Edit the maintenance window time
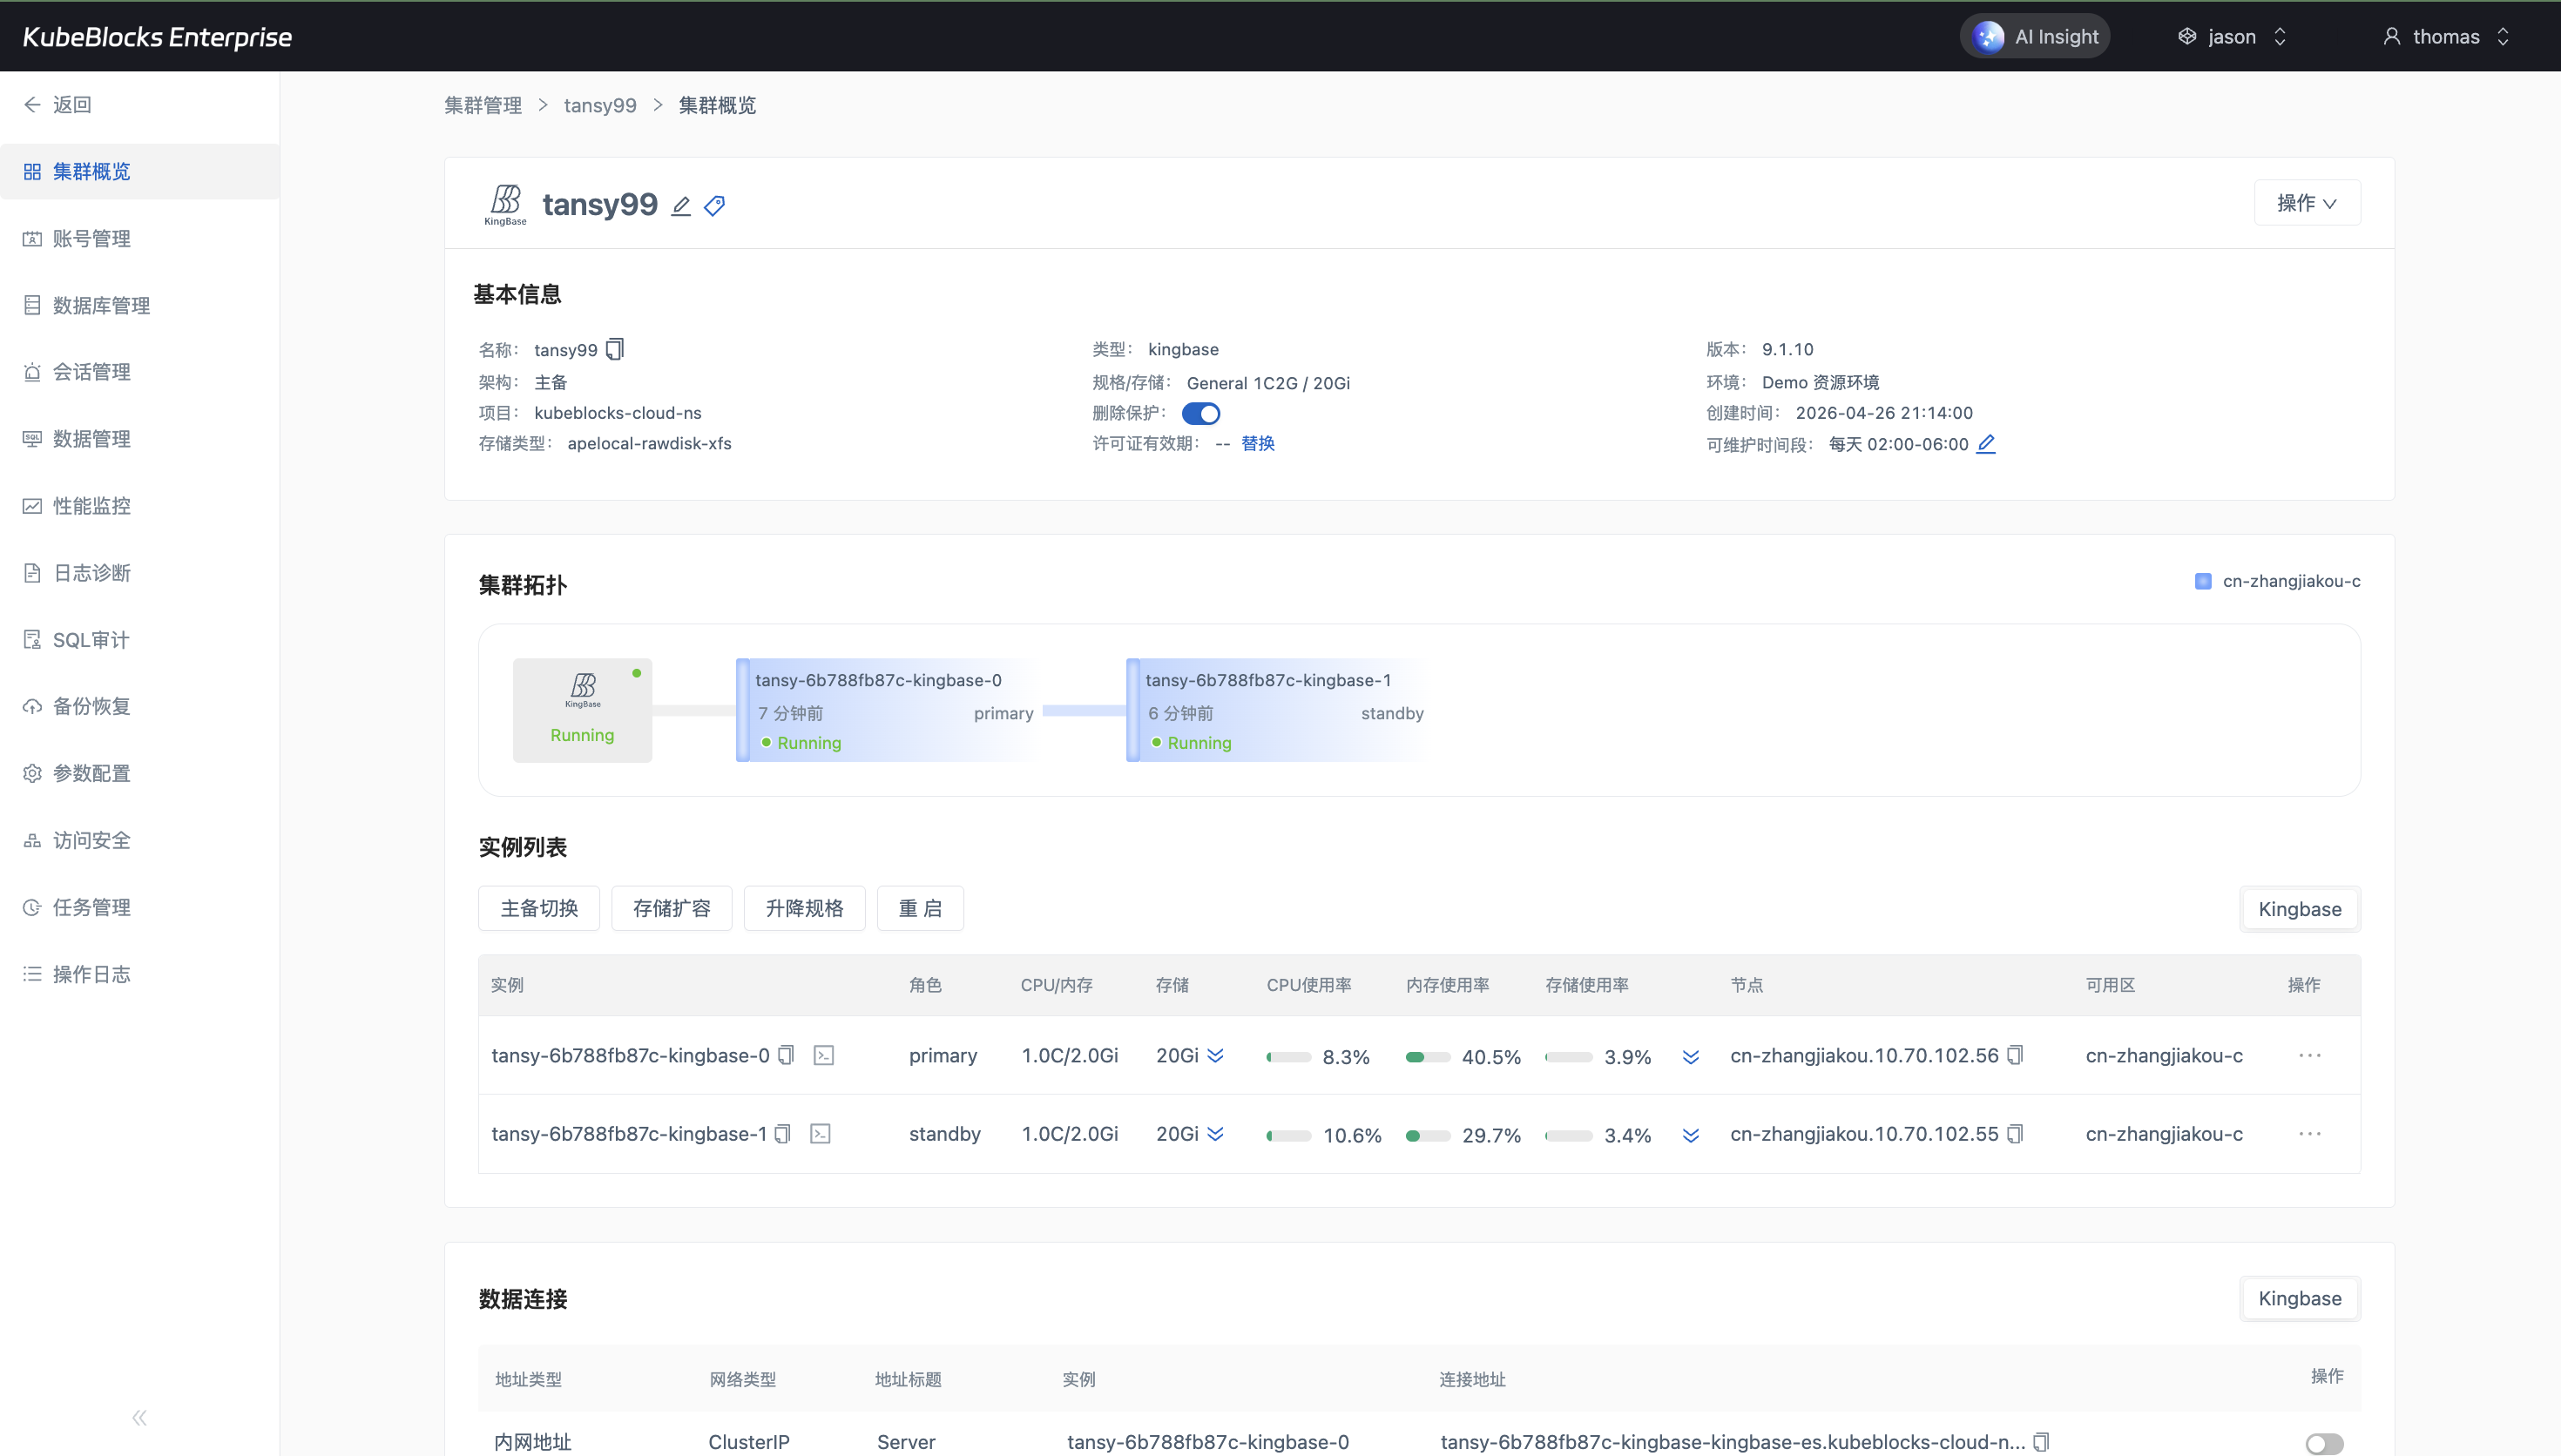 pyautogui.click(x=1986, y=443)
